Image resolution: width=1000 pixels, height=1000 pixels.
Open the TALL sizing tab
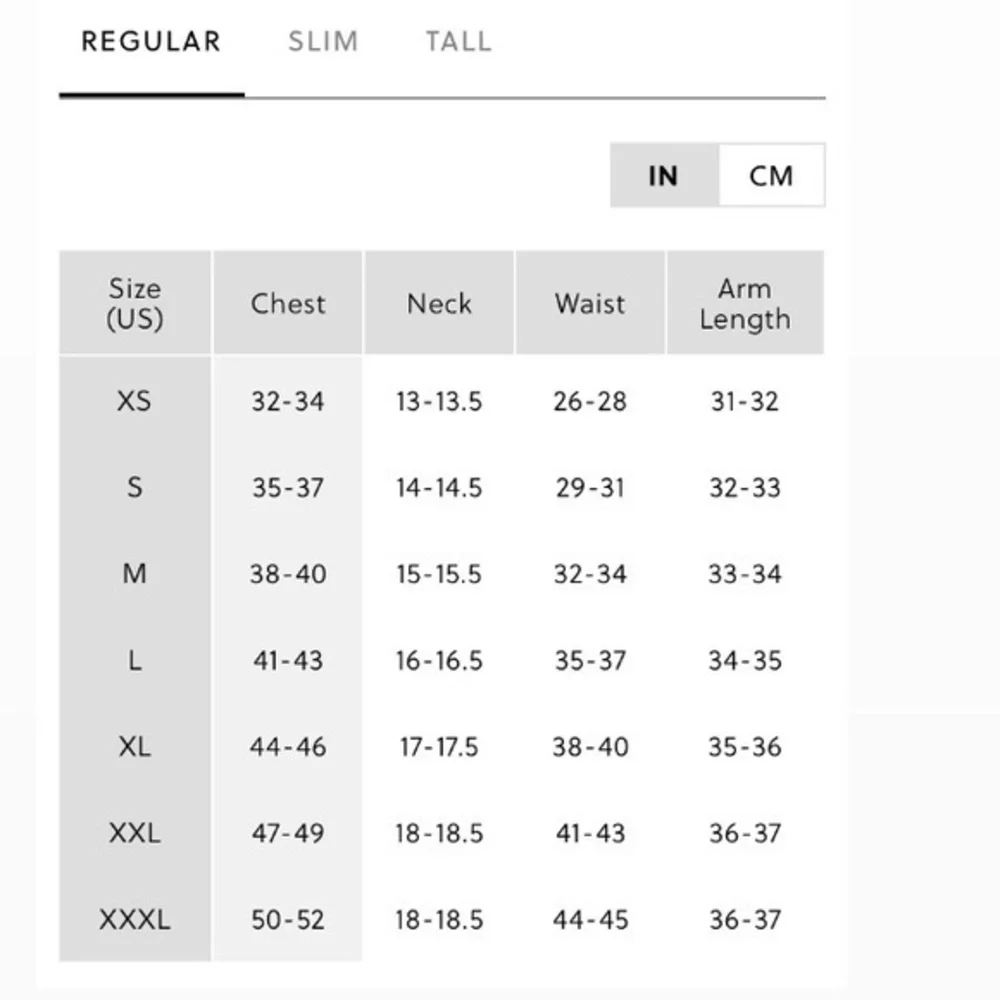459,42
